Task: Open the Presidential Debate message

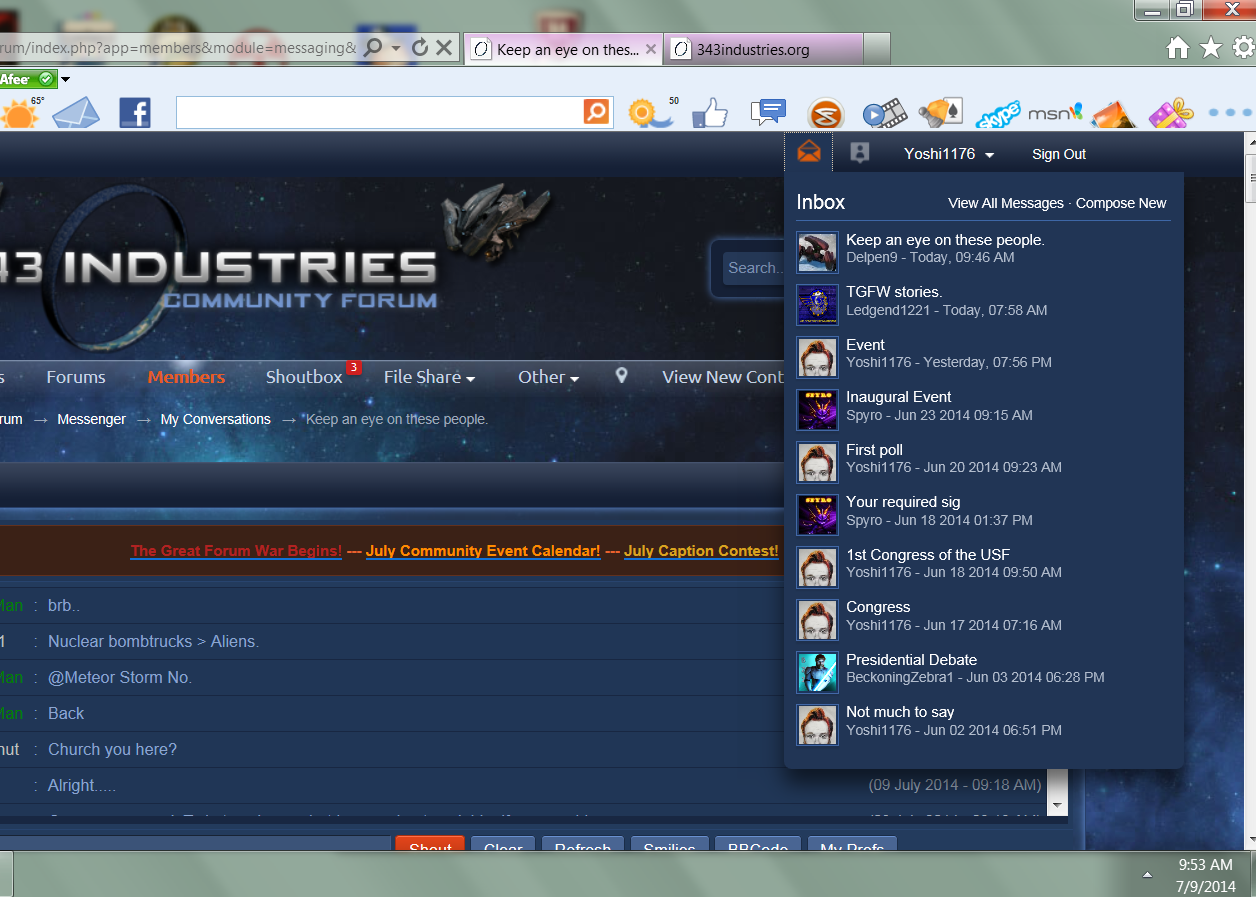Action: [911, 660]
